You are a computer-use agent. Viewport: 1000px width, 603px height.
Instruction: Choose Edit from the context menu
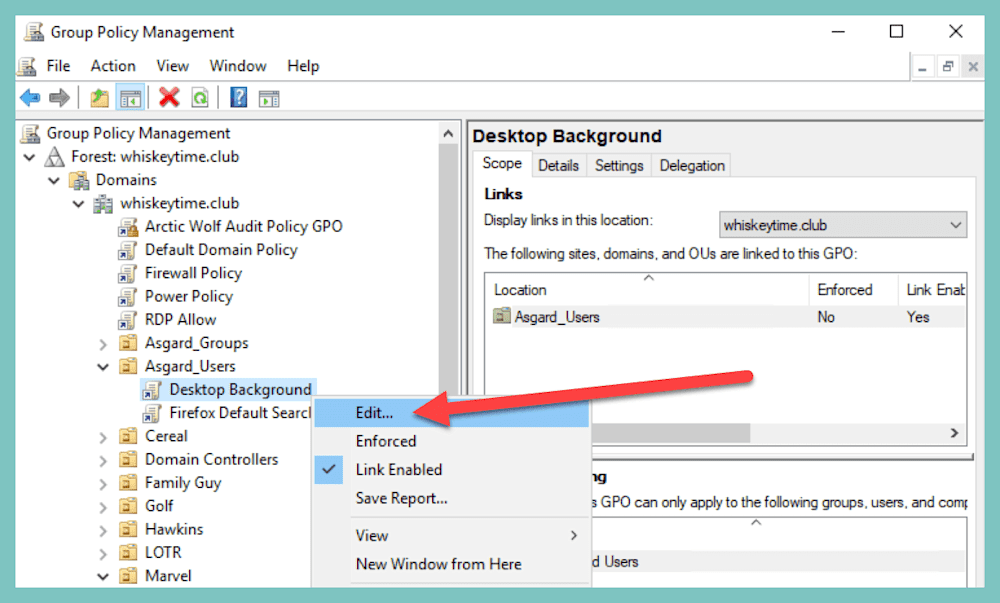tap(375, 412)
